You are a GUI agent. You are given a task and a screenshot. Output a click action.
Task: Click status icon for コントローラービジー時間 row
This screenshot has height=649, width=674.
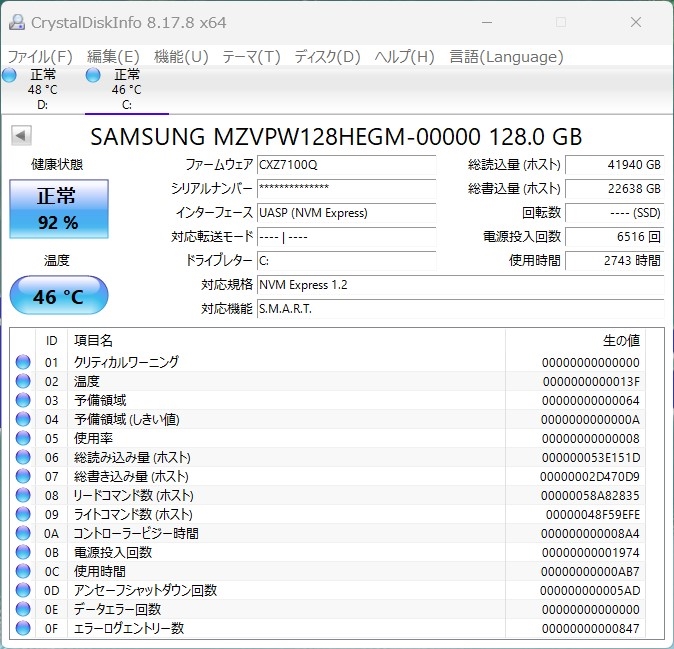coord(23,533)
